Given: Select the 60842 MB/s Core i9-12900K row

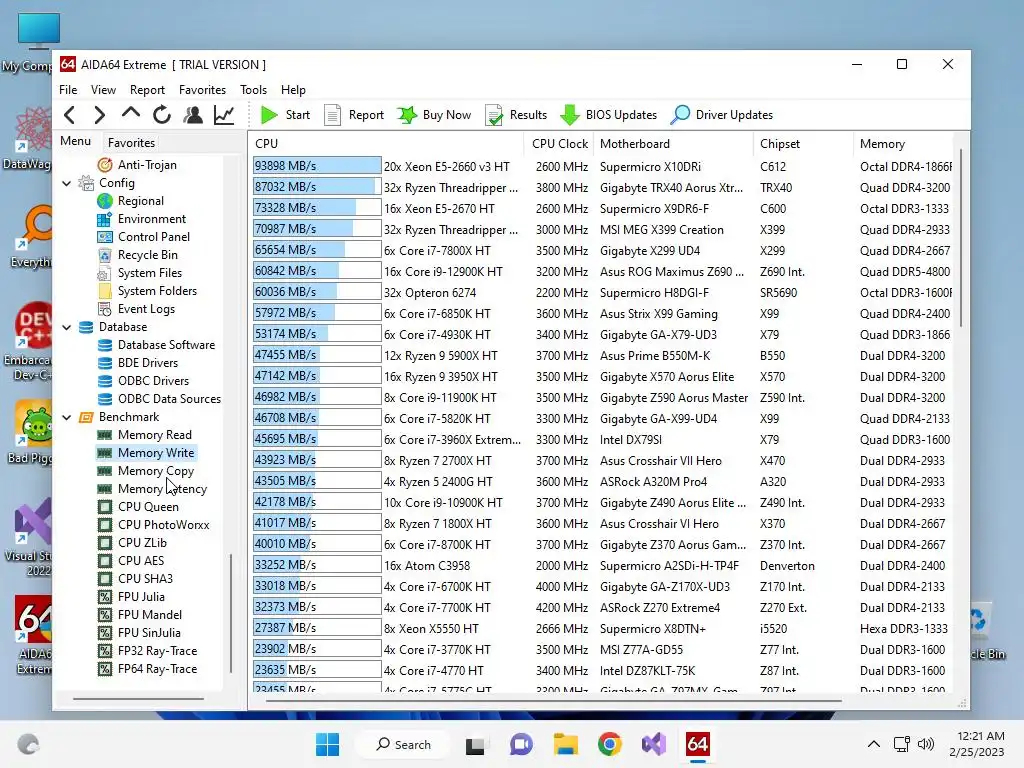Looking at the screenshot, I should click(602, 271).
